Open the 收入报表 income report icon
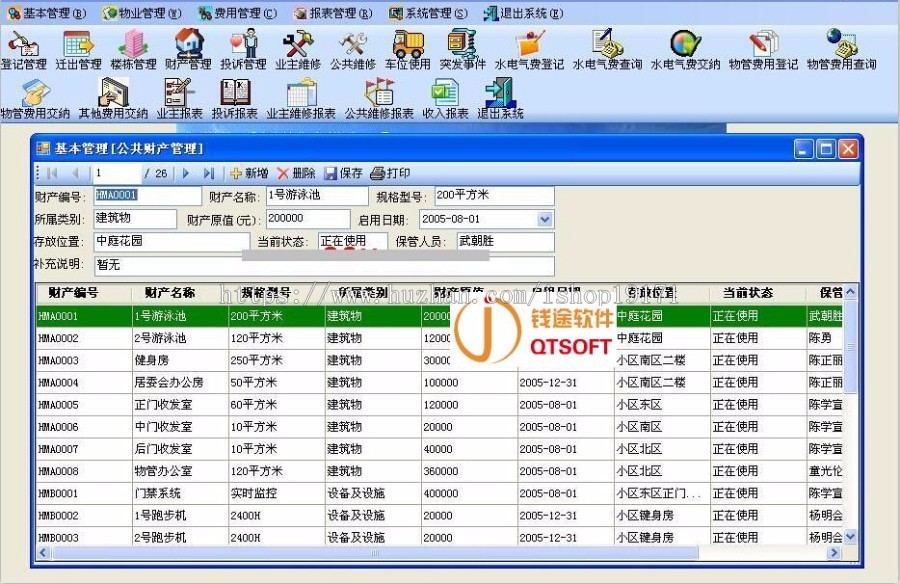 point(445,95)
